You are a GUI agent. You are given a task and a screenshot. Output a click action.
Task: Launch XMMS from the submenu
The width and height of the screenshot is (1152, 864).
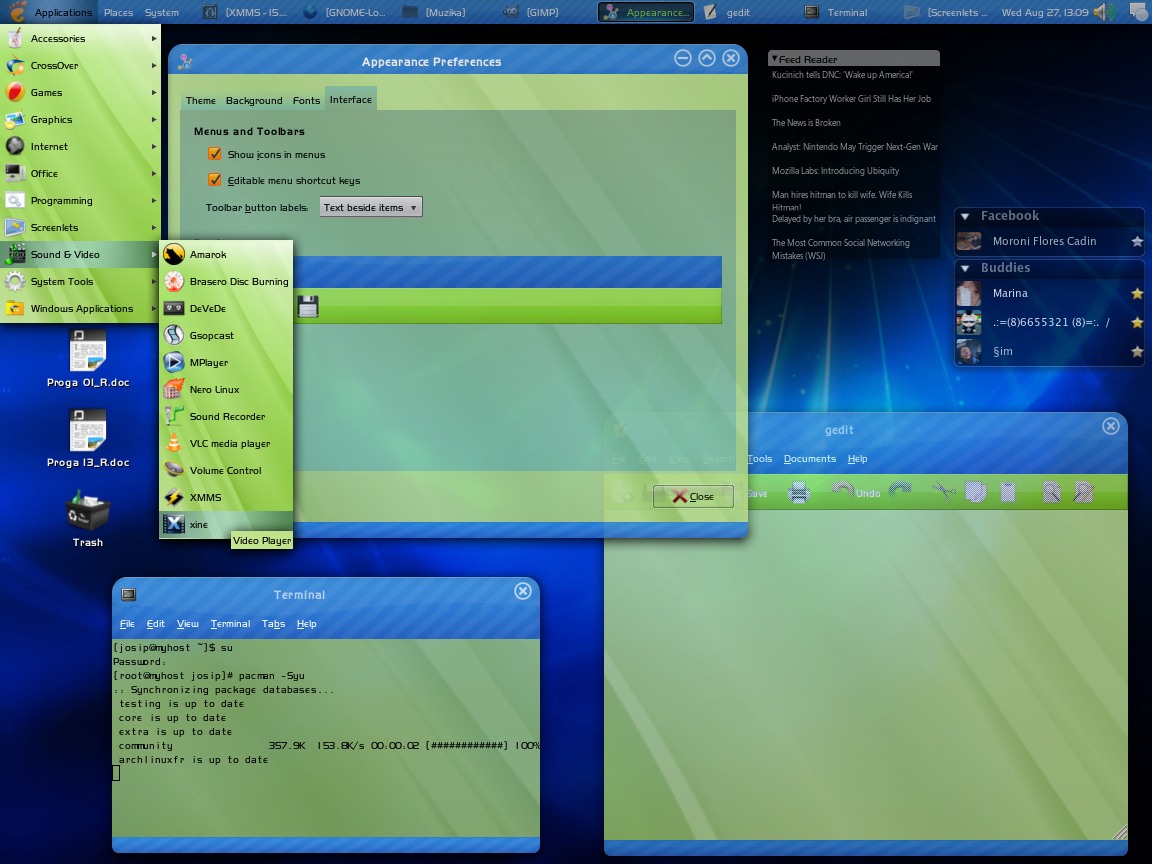coord(226,497)
